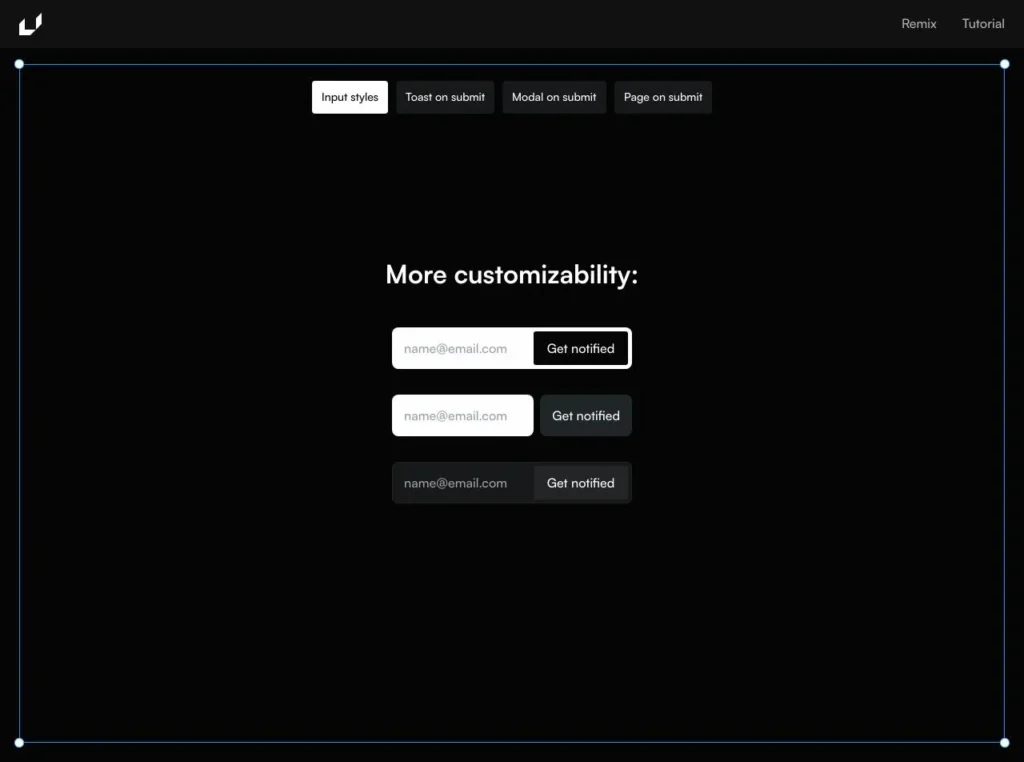Open the Remix link

pyautogui.click(x=918, y=24)
